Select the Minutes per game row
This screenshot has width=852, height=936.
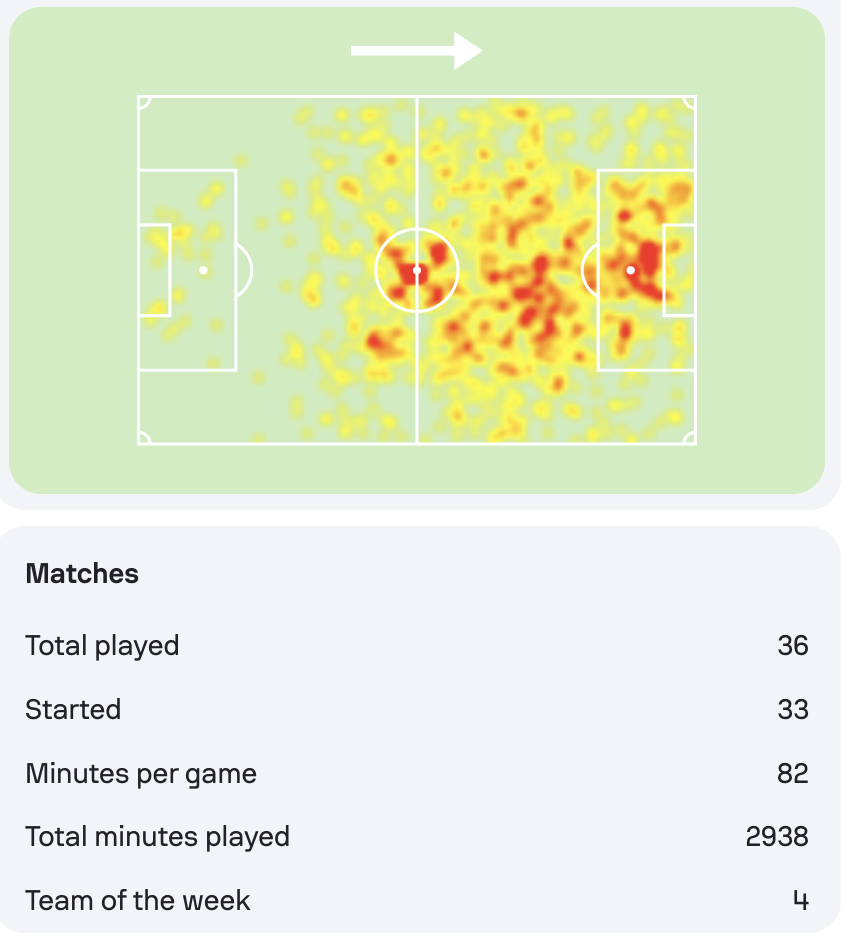coord(417,773)
